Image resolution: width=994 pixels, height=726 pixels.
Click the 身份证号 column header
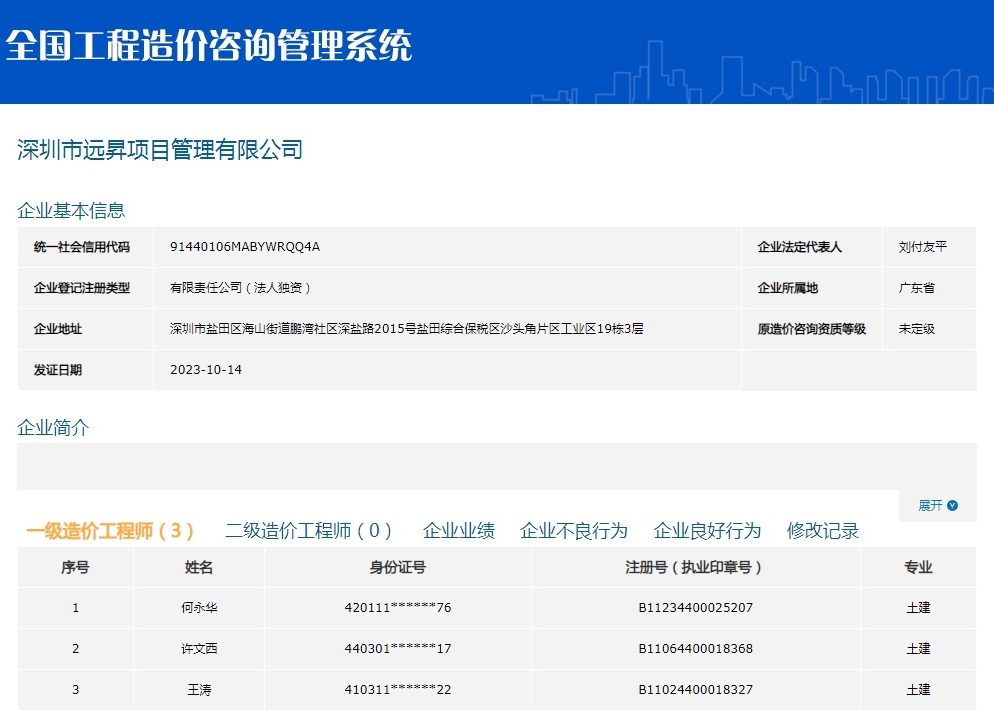tap(397, 567)
